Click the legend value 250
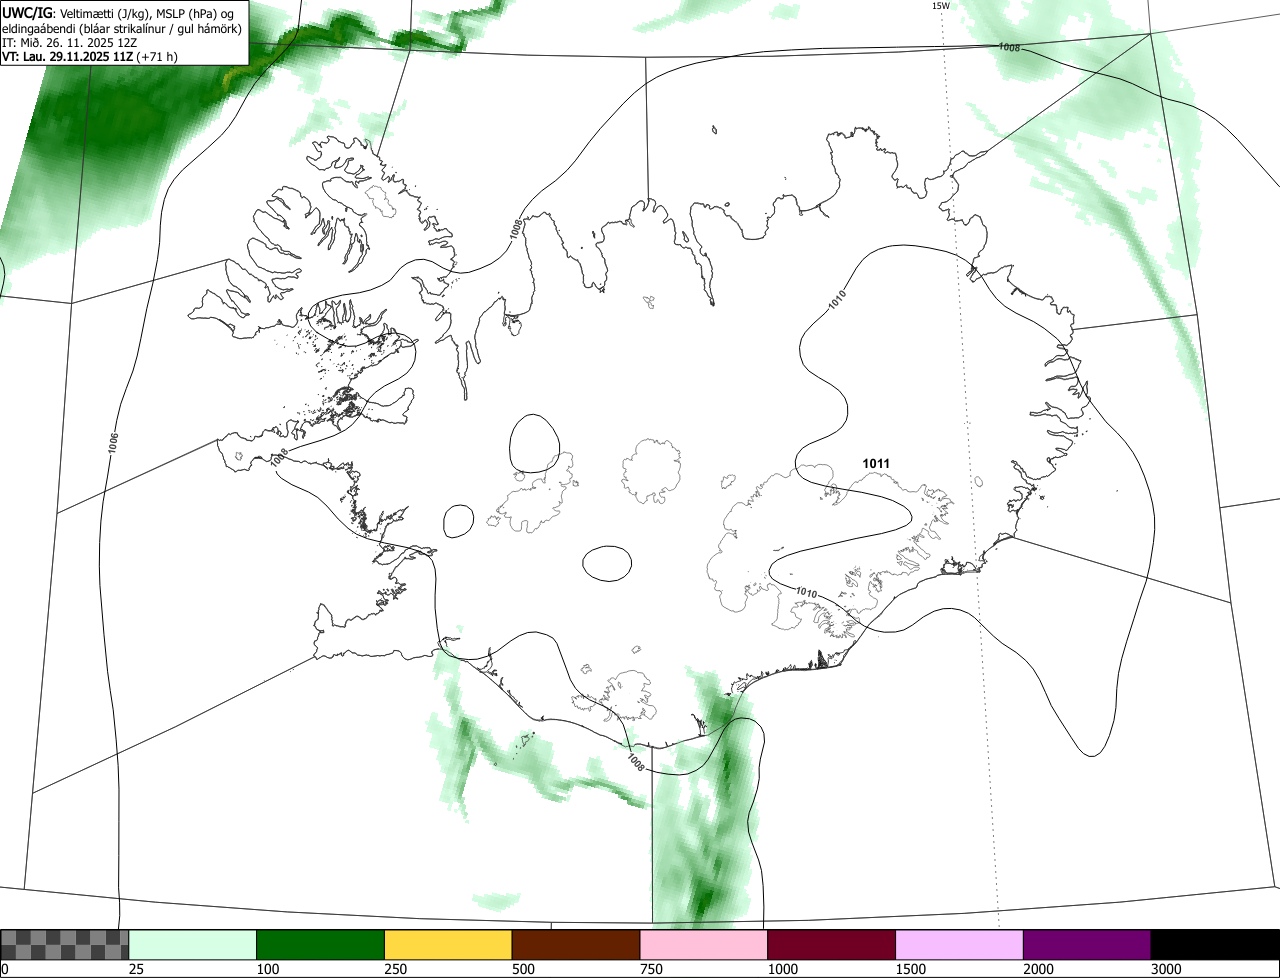 [395, 969]
